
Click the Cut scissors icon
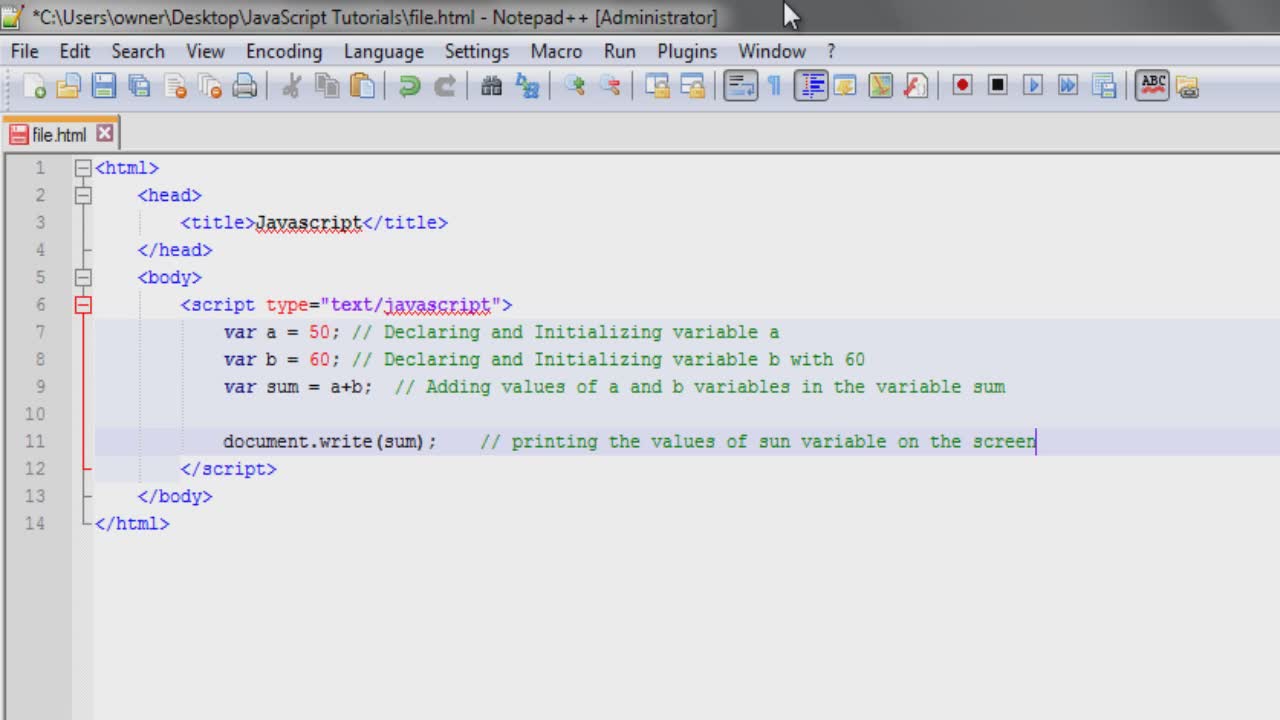[x=291, y=86]
